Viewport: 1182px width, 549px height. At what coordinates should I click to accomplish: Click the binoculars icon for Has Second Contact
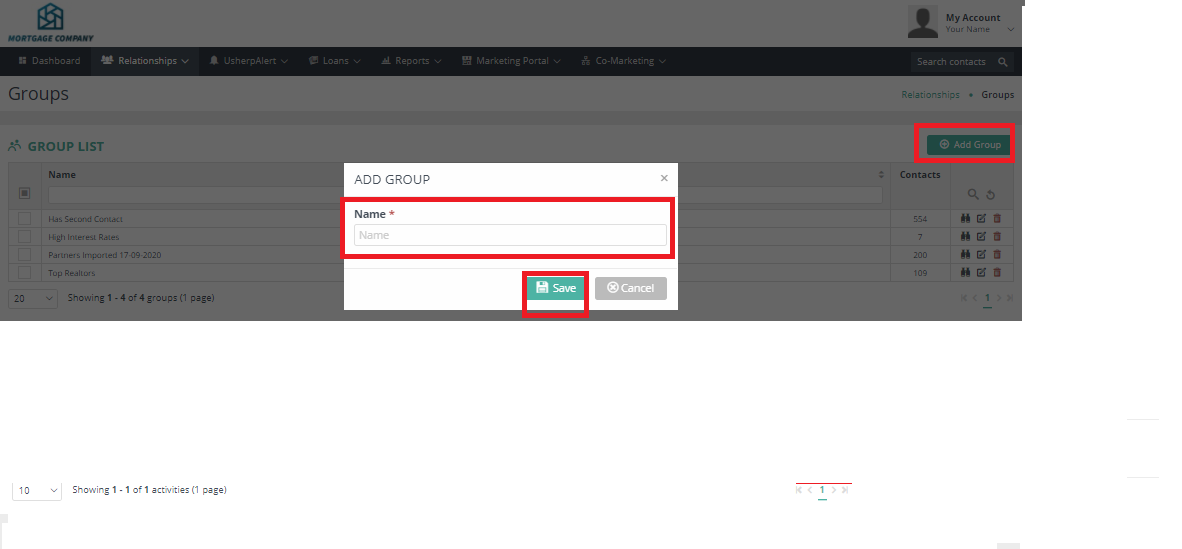pos(966,219)
